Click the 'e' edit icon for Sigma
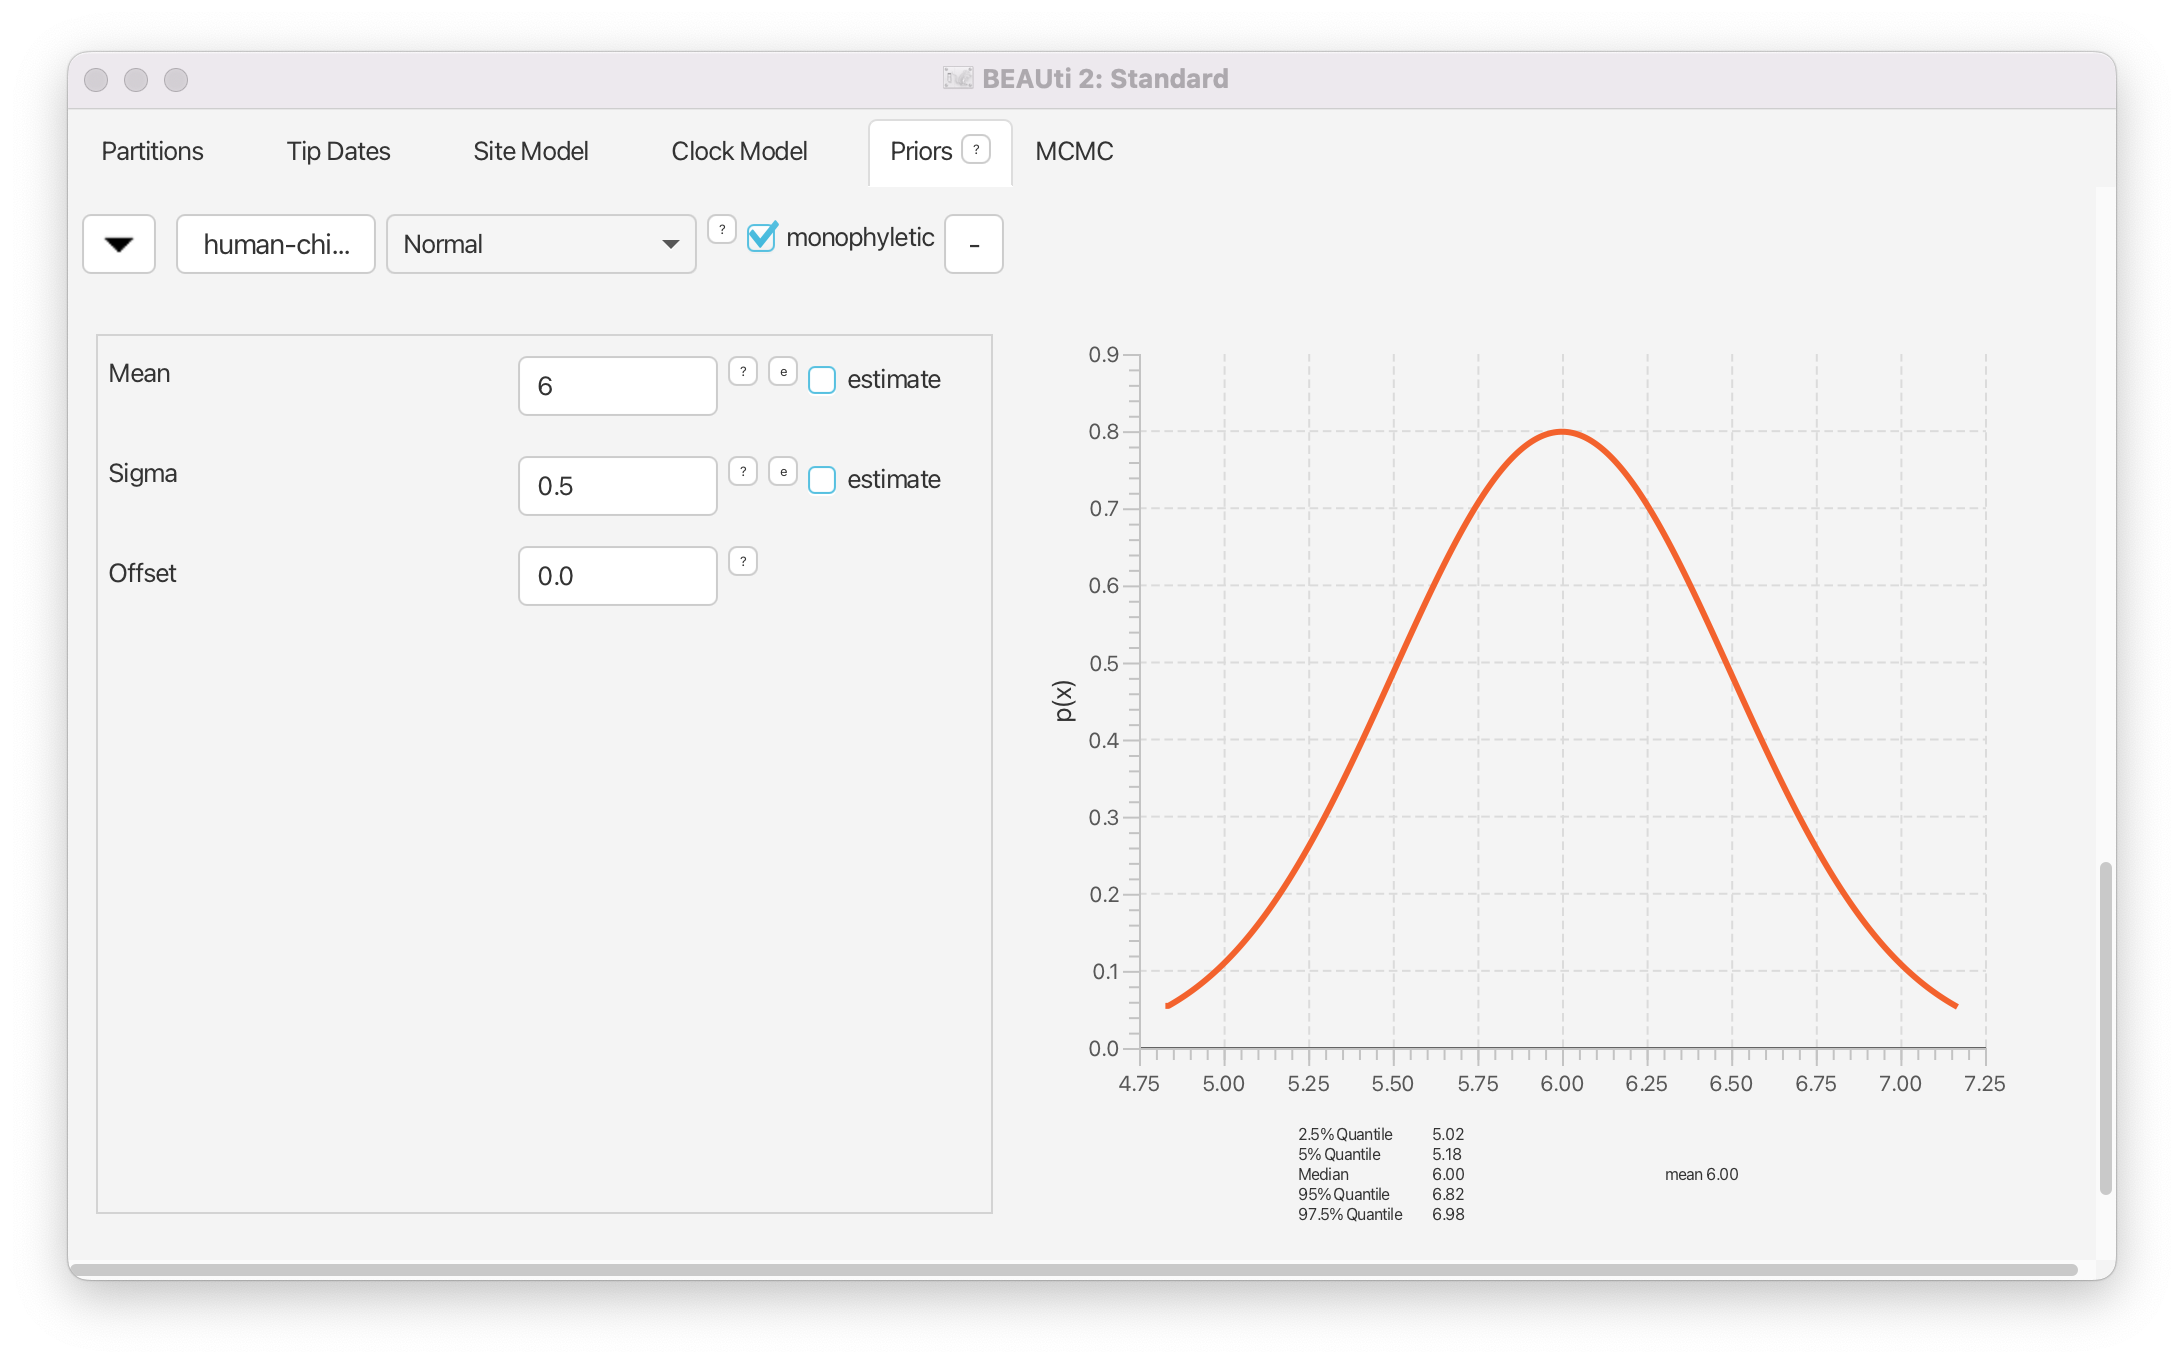 tap(782, 472)
